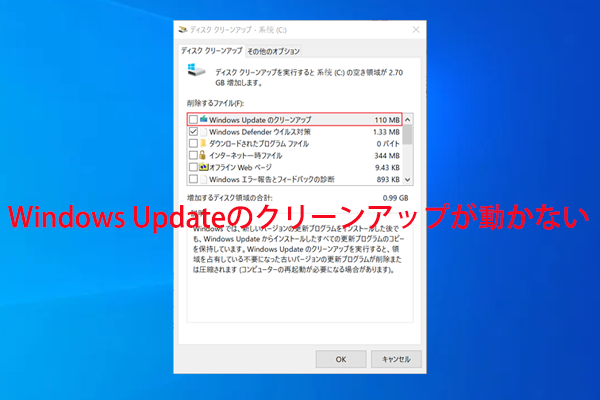Viewport: 600px width, 400px height.
Task: Click the file list scrollbar thumb
Action: (408, 135)
